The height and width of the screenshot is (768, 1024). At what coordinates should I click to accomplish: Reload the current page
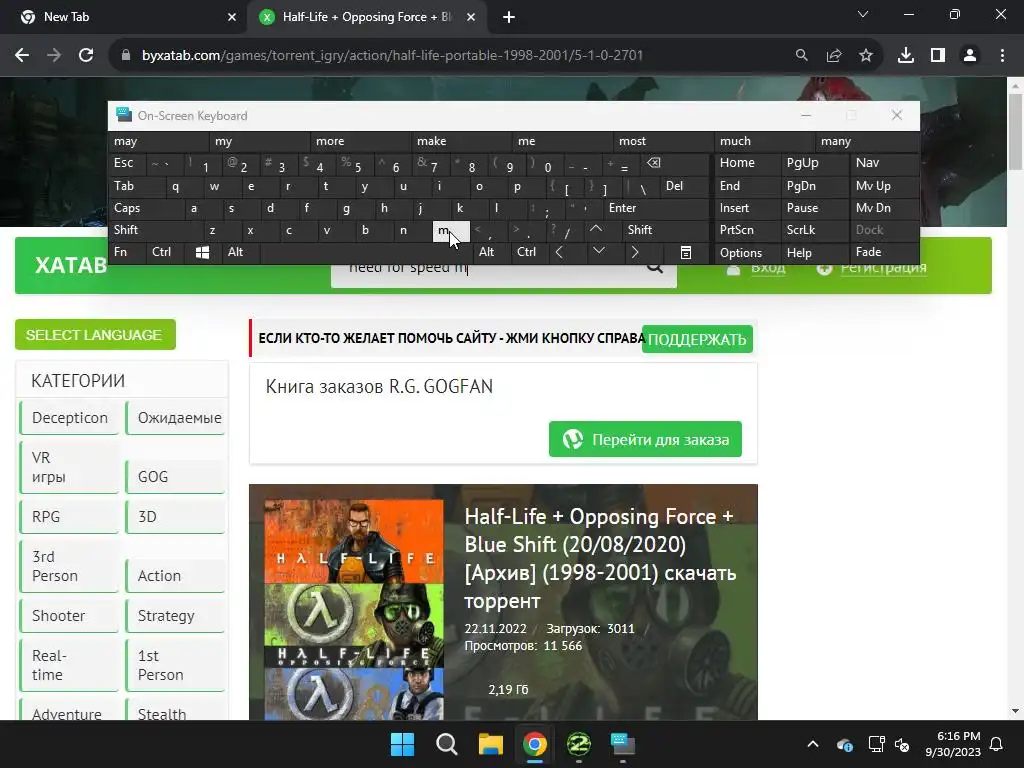pyautogui.click(x=86, y=56)
